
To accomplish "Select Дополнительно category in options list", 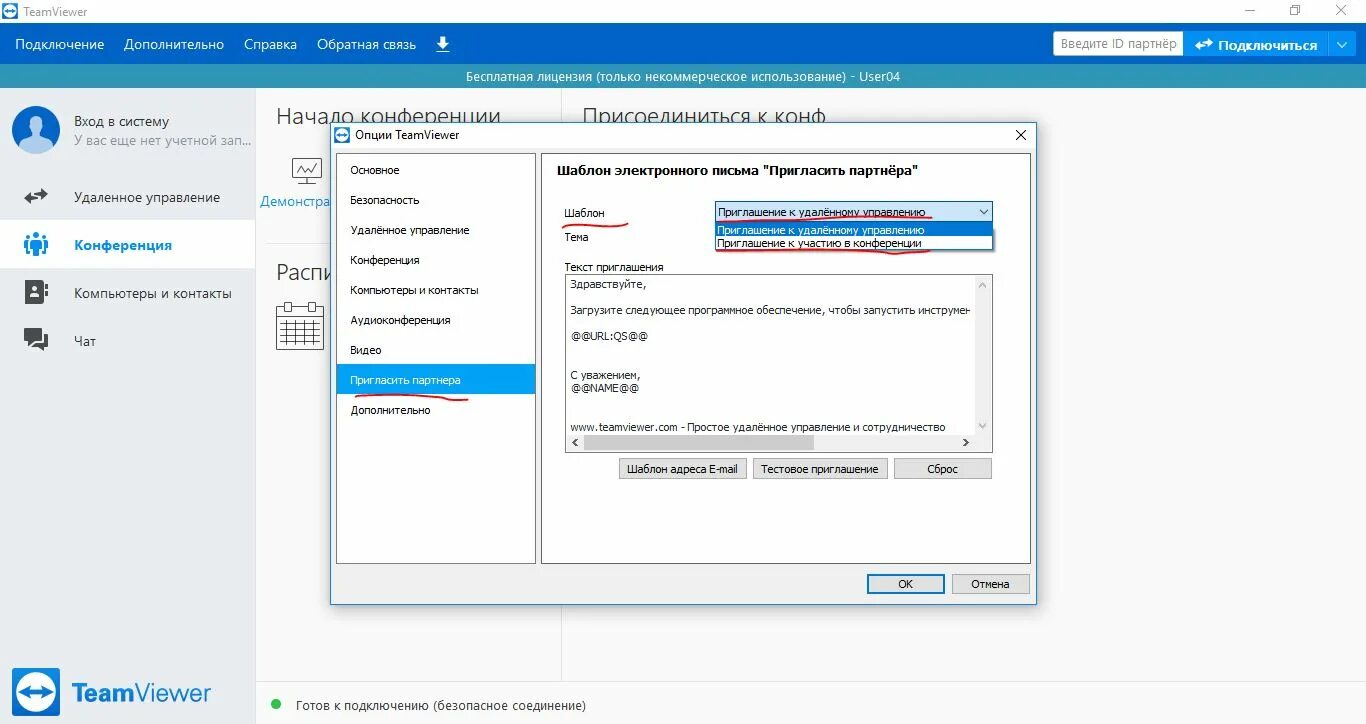I will point(436,410).
